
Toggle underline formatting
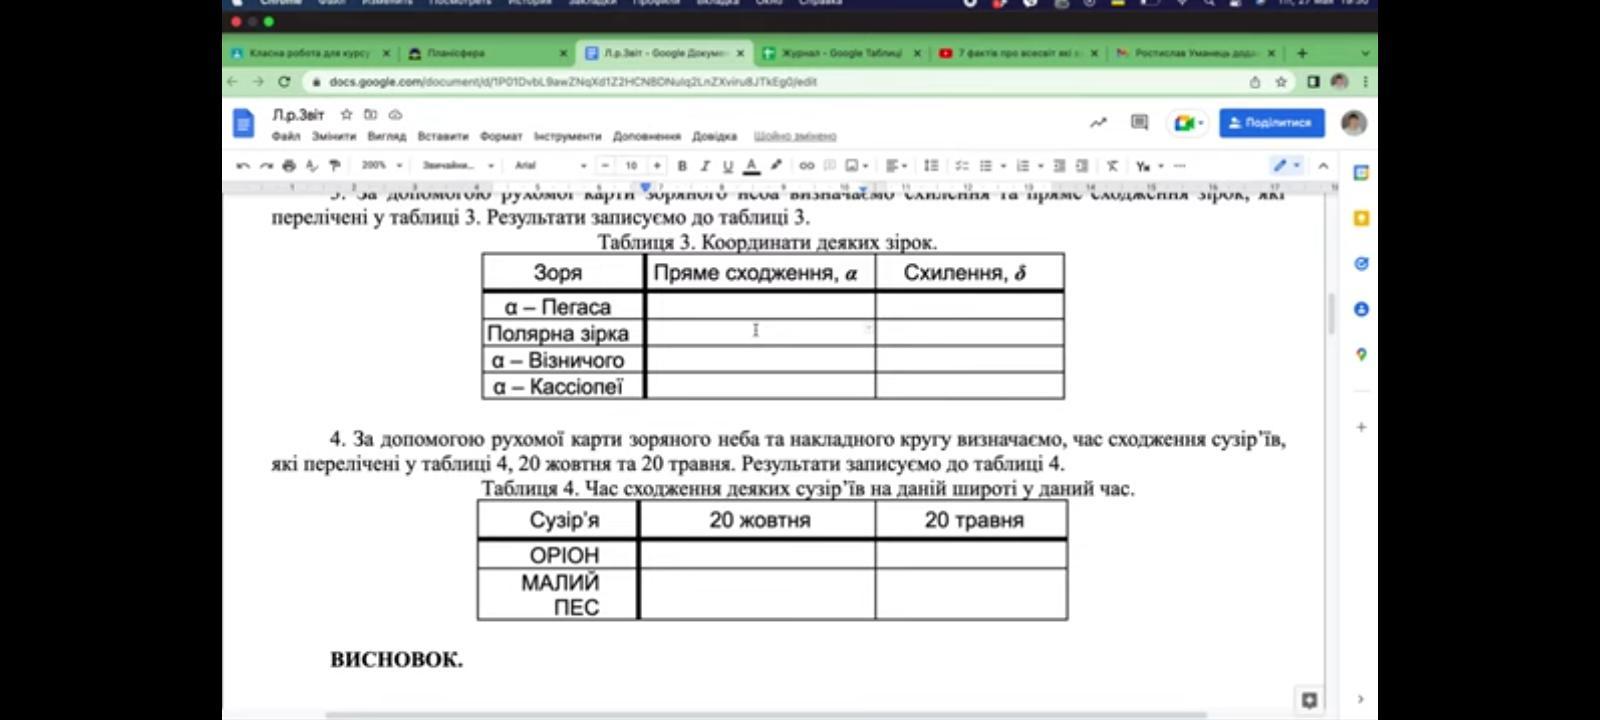click(728, 166)
